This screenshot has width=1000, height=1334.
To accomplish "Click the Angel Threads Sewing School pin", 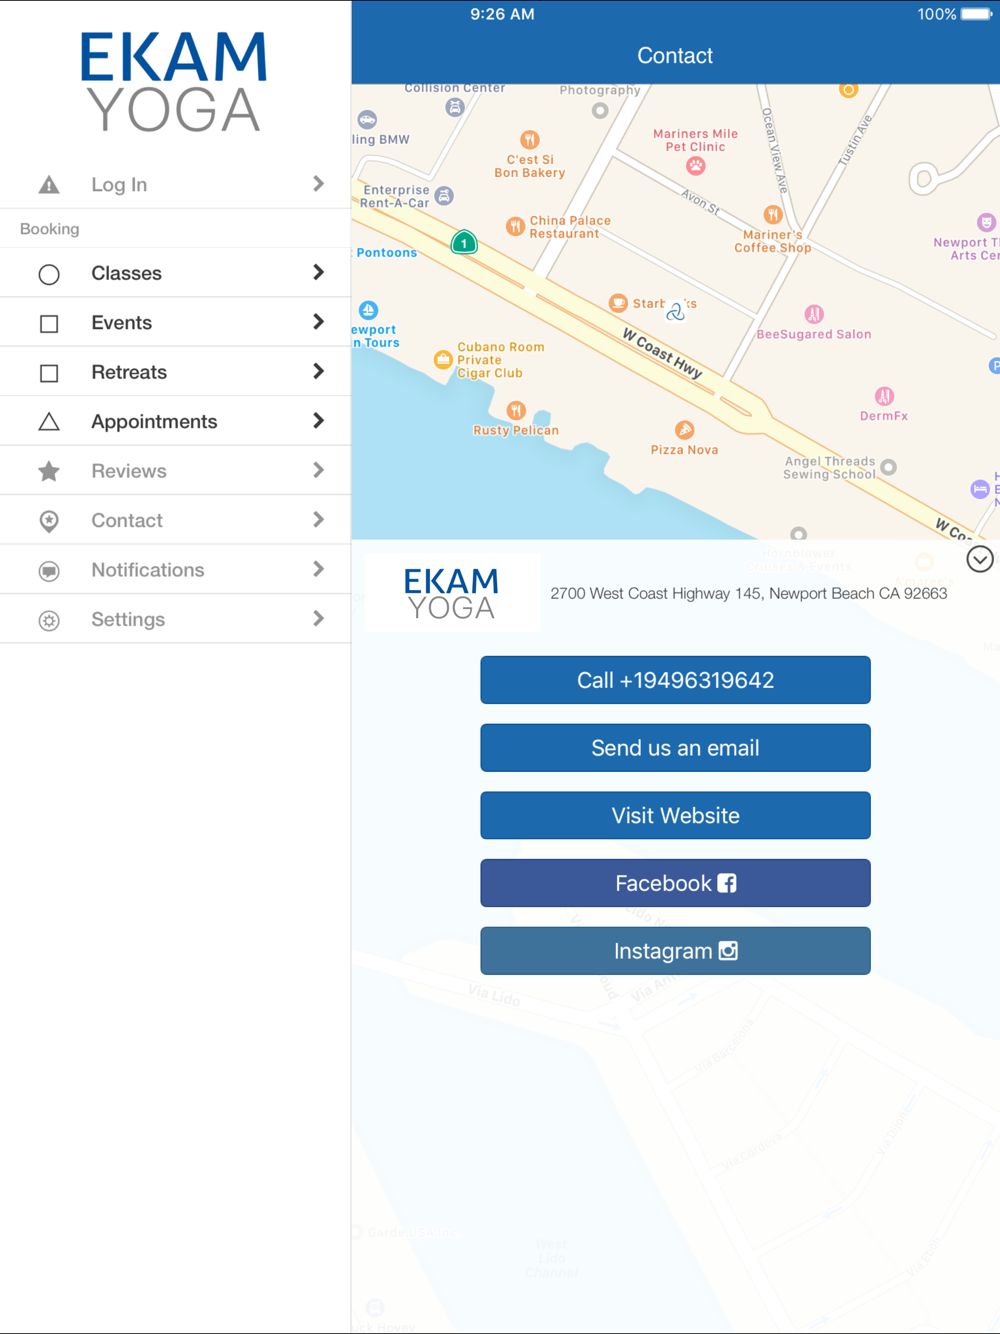I will 888,467.
